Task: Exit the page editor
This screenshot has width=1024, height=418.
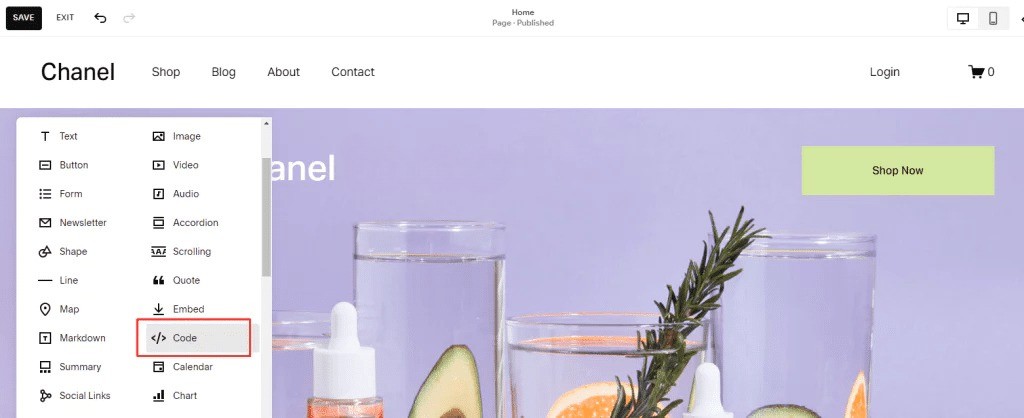Action: click(65, 18)
